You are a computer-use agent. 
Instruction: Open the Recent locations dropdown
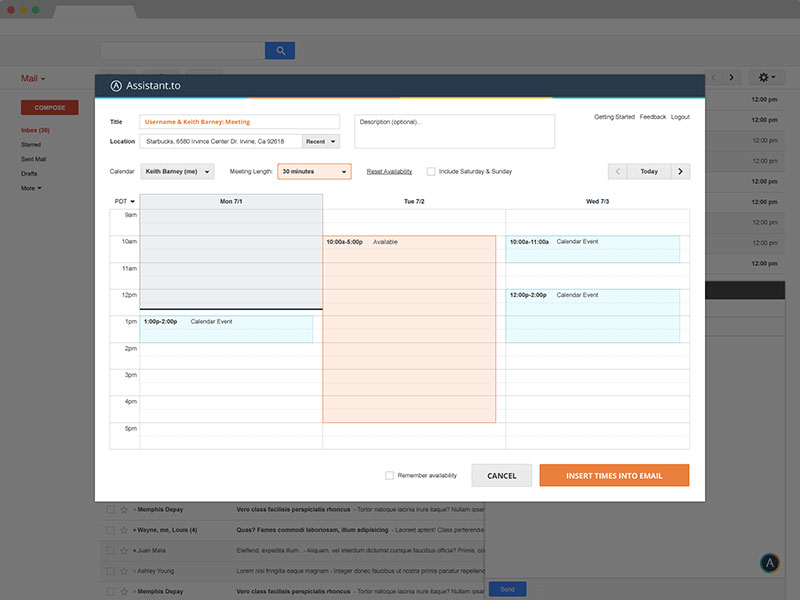pyautogui.click(x=320, y=141)
